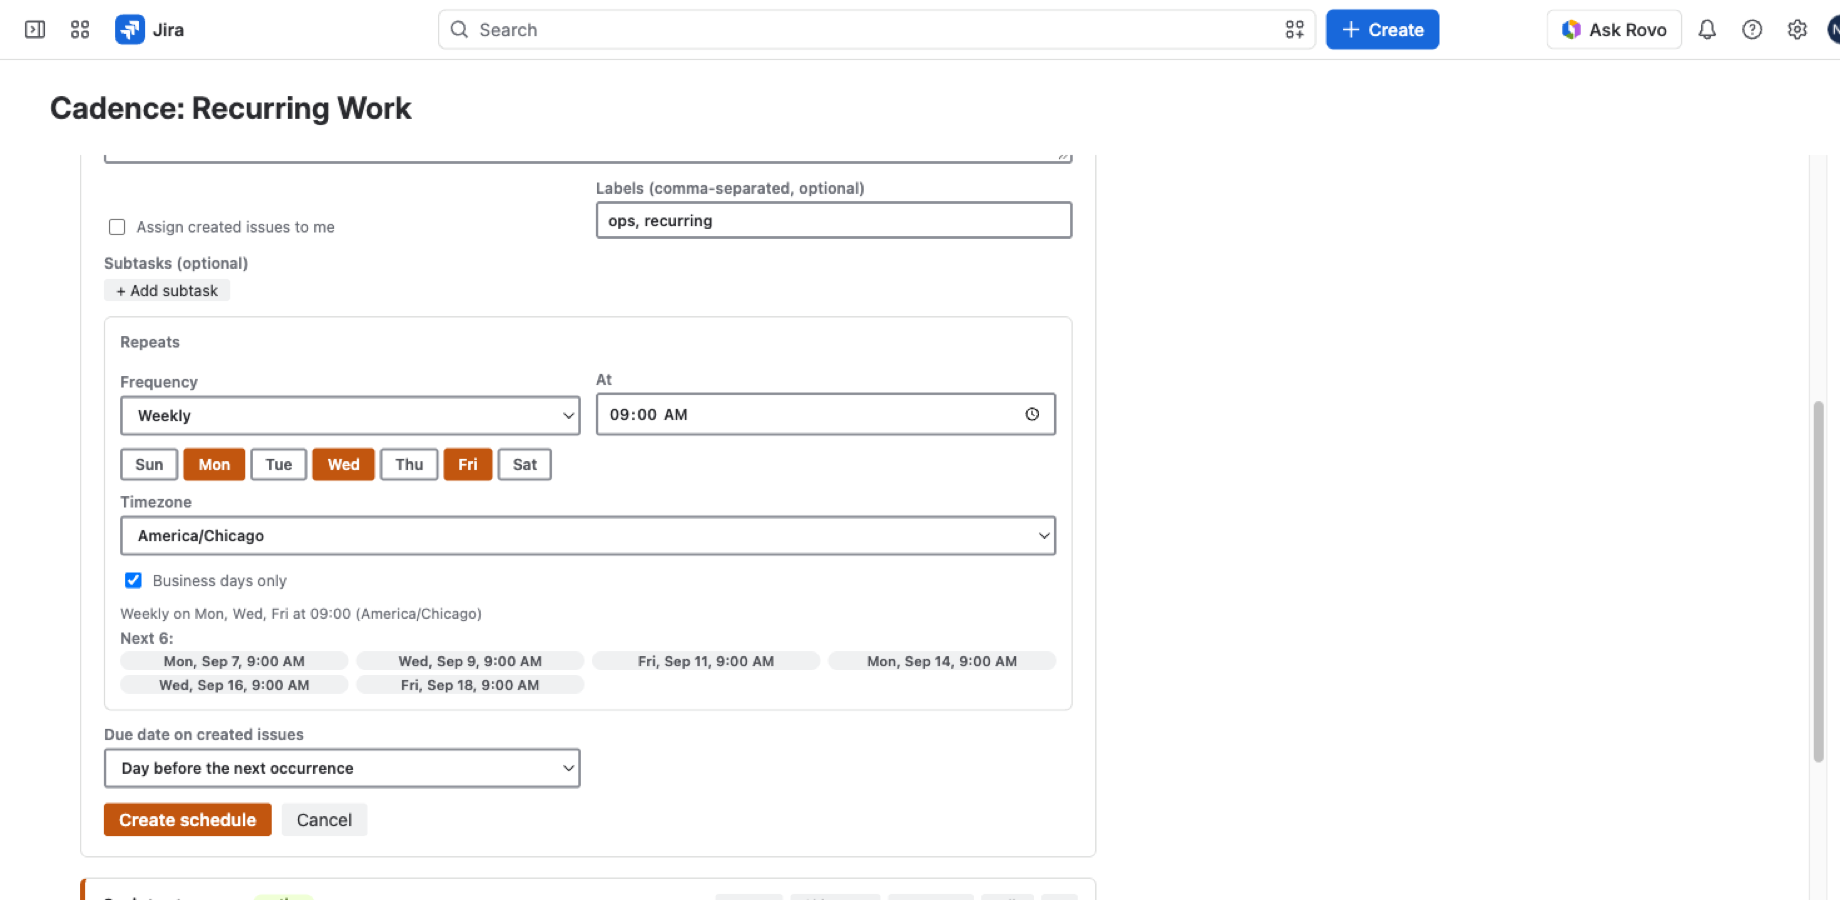Click the Create schedule button
The height and width of the screenshot is (900, 1840).
pyautogui.click(x=188, y=820)
